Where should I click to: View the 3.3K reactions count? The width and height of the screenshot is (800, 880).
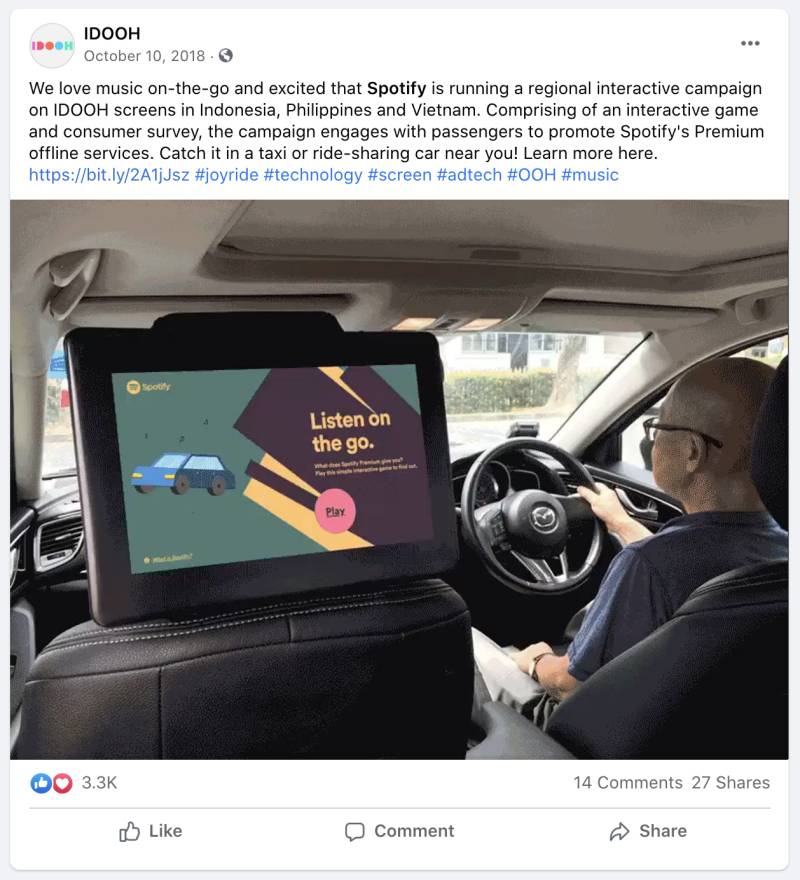[x=99, y=782]
